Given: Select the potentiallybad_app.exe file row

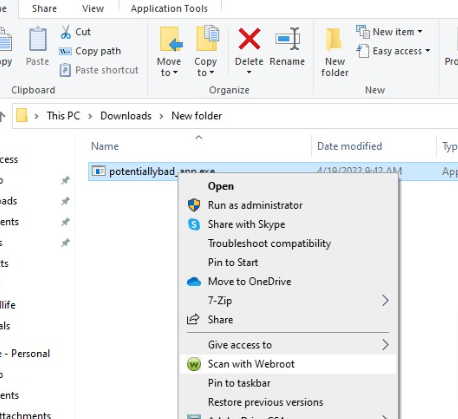Looking at the screenshot, I should point(273,171).
